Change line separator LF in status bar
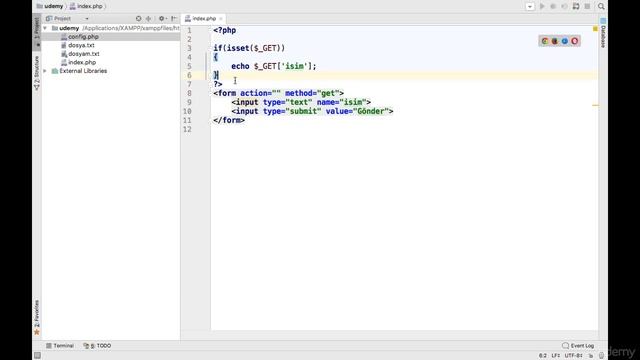640x360 pixels. [556, 356]
